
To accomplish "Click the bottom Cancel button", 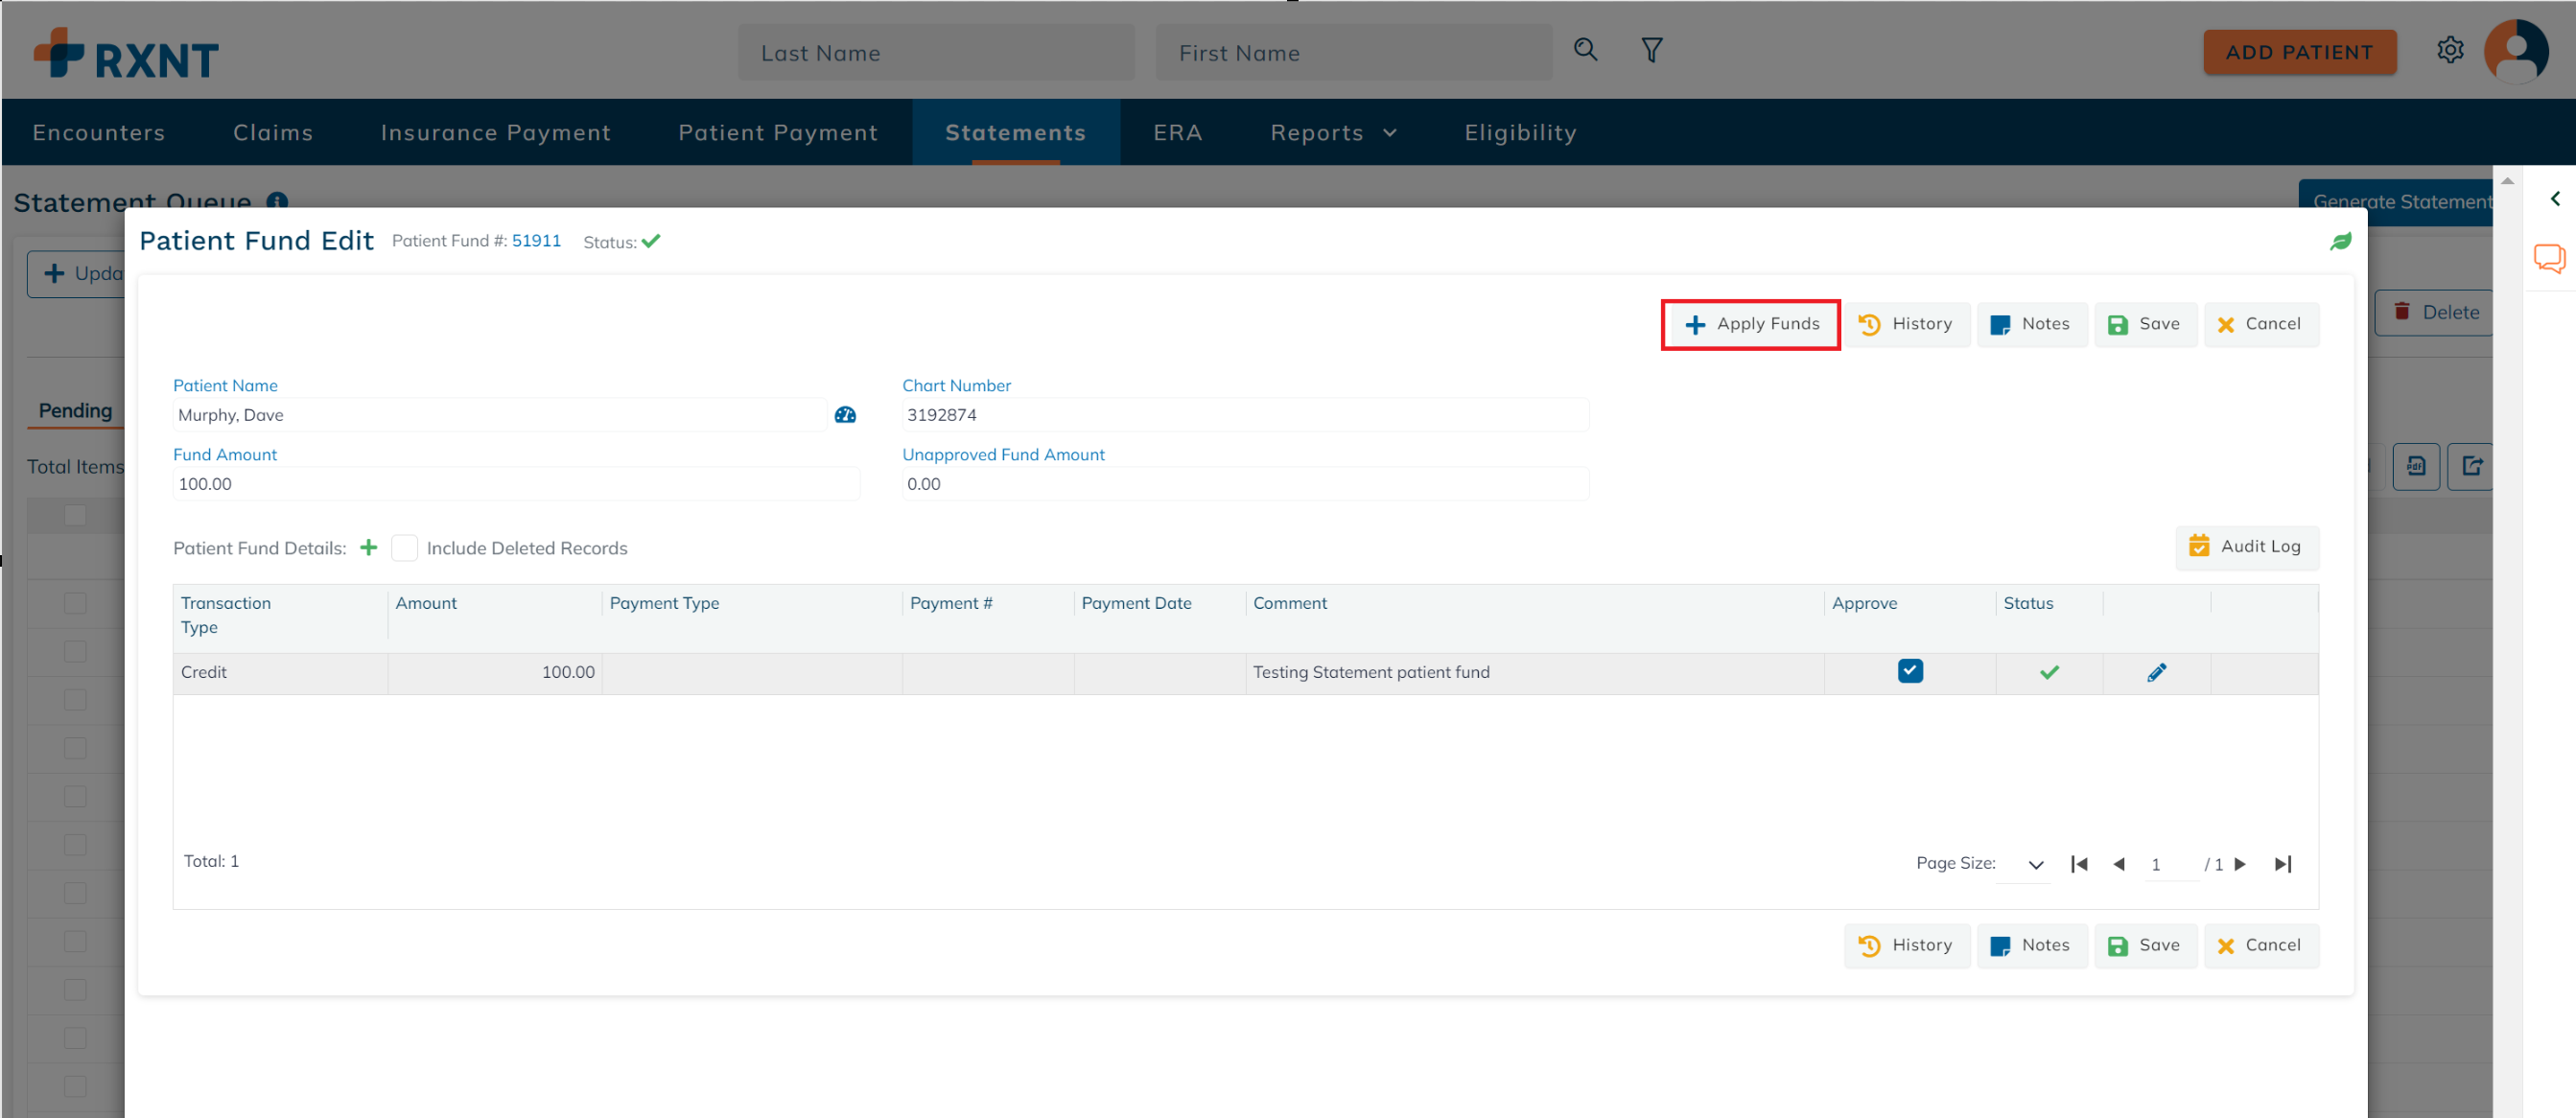I will click(x=2260, y=945).
